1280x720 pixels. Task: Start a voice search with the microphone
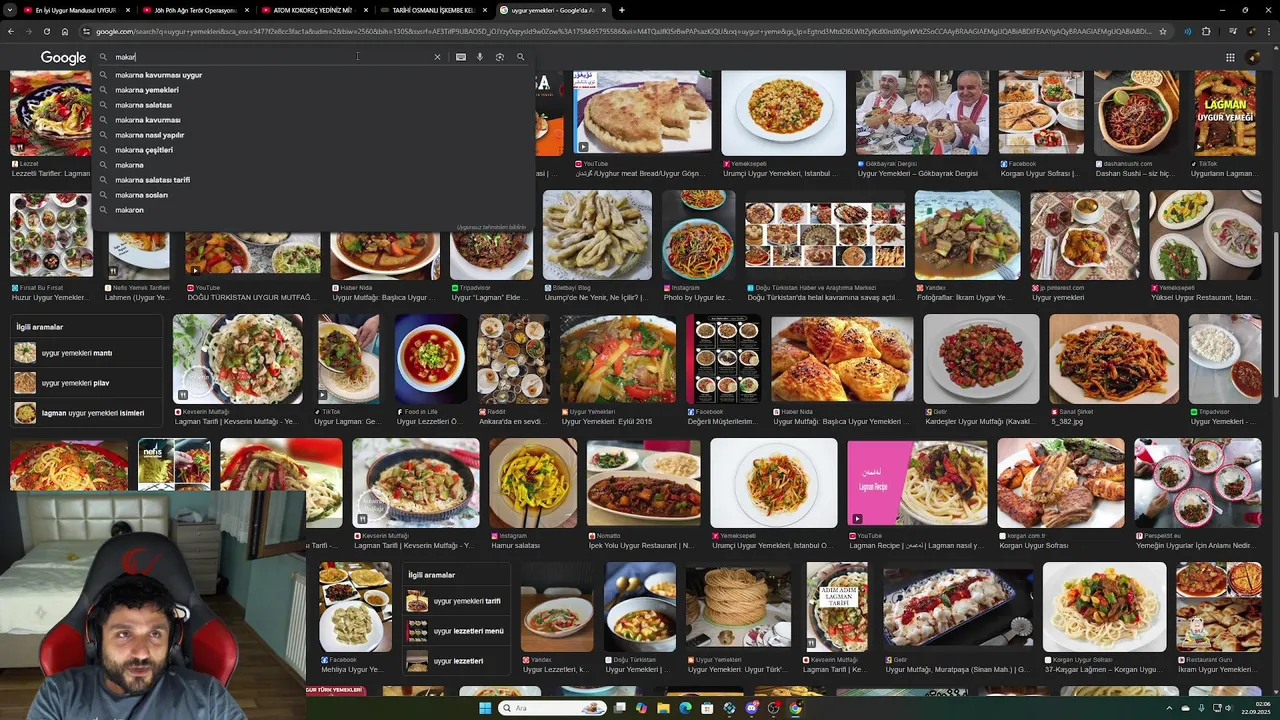coord(480,57)
